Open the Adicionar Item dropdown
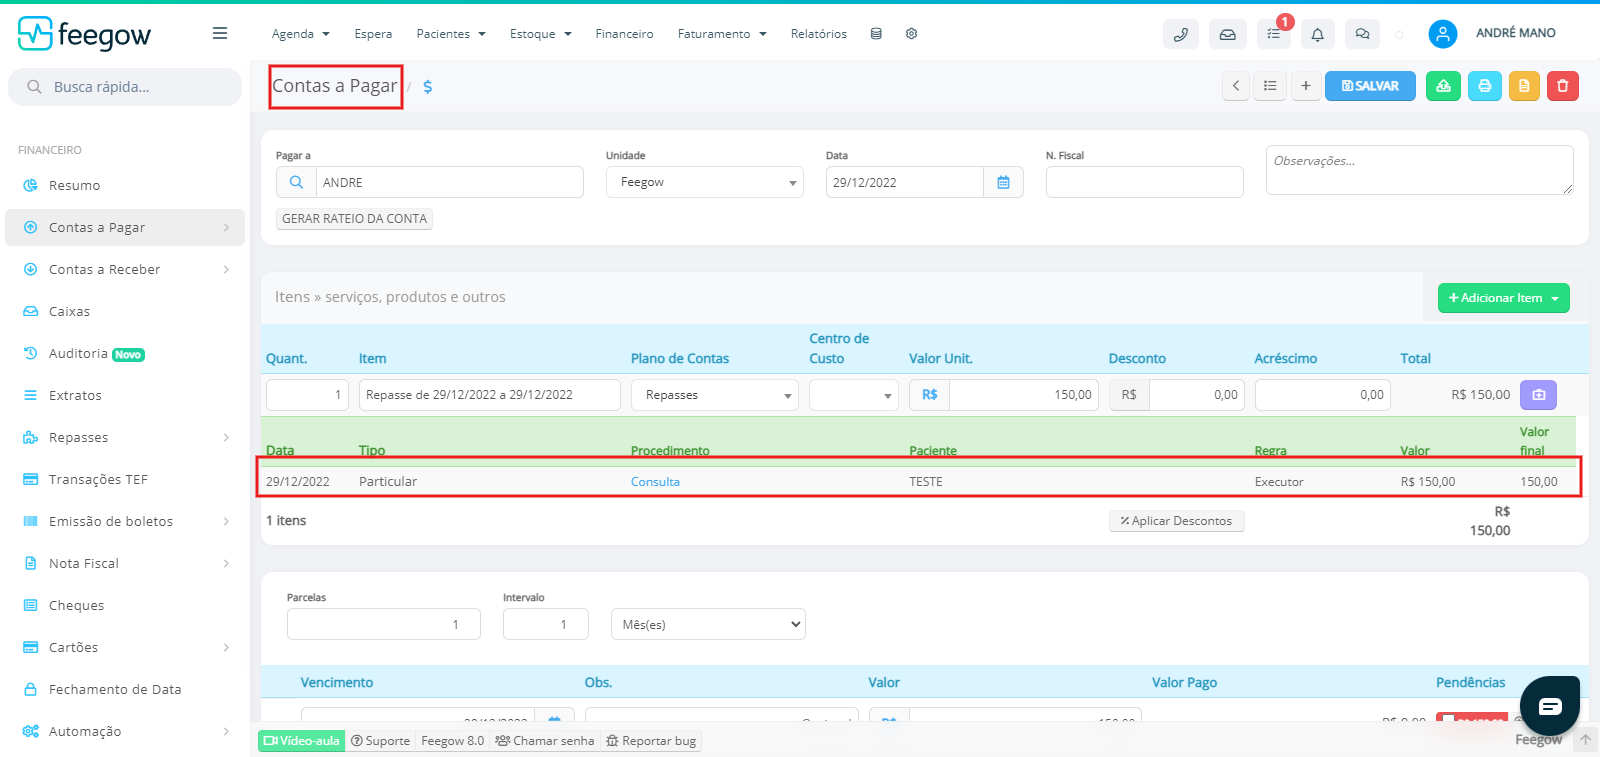The width and height of the screenshot is (1600, 757). point(1503,298)
